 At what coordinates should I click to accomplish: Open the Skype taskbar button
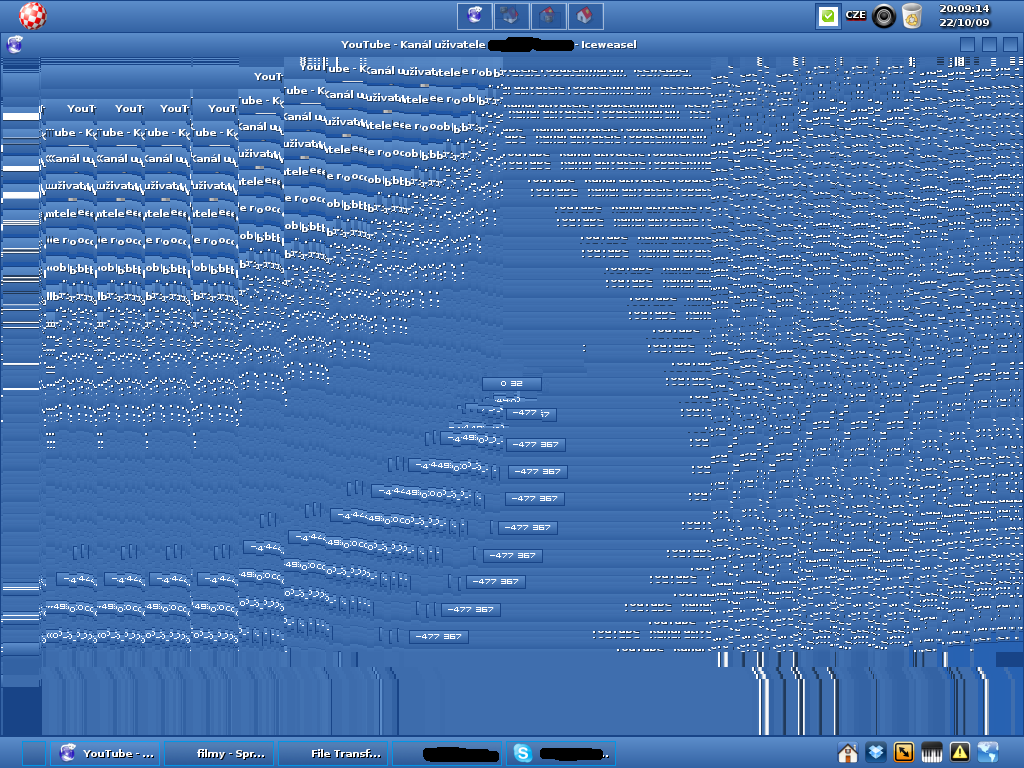562,753
